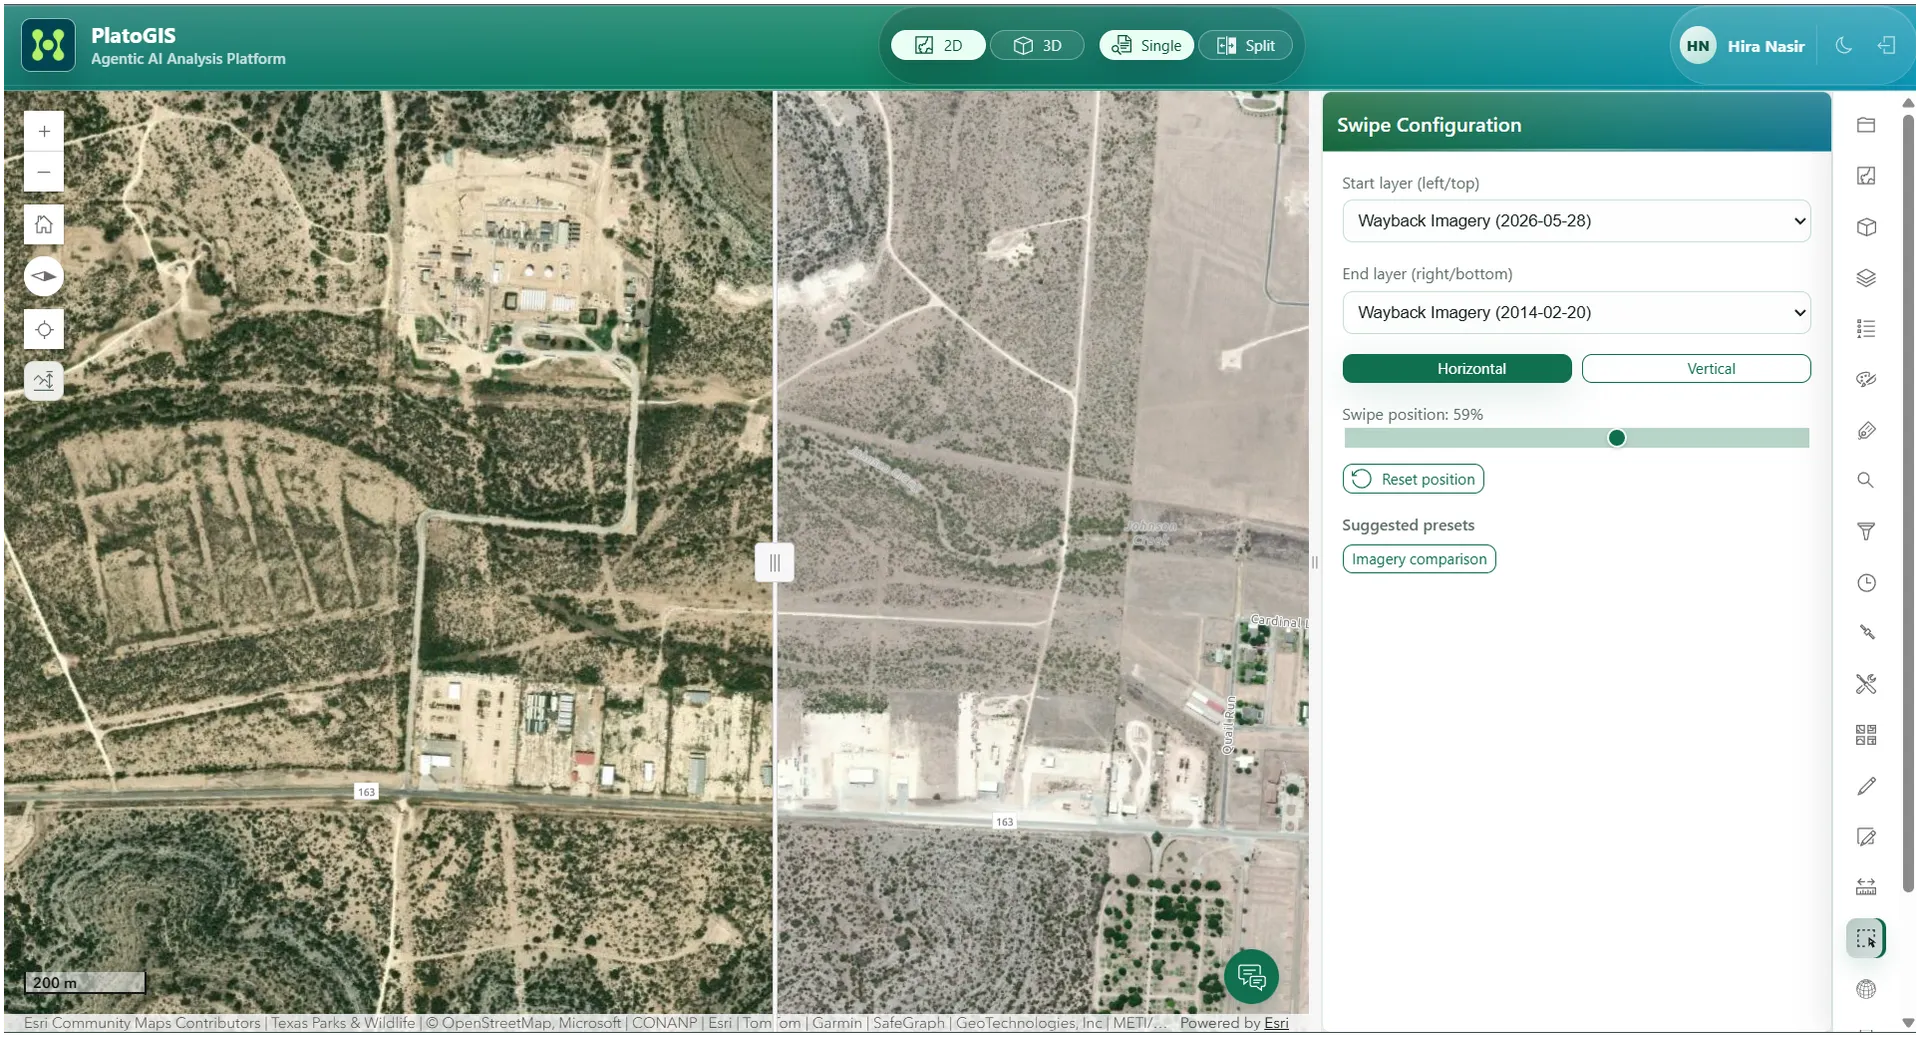Adjust the Swipe position slider
Screen dimensions: 1920x1037
(x=1577, y=438)
